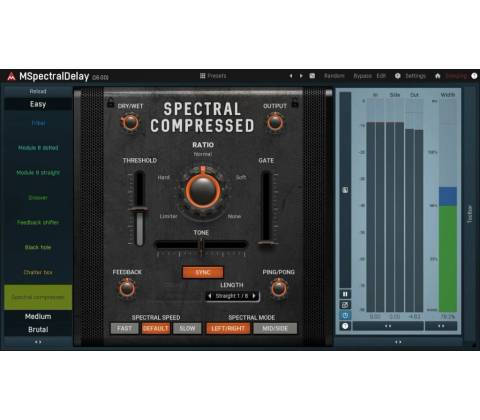Collapse the left preset panel via bottom arrows
This screenshot has width=480, height=420.
pos(38,342)
